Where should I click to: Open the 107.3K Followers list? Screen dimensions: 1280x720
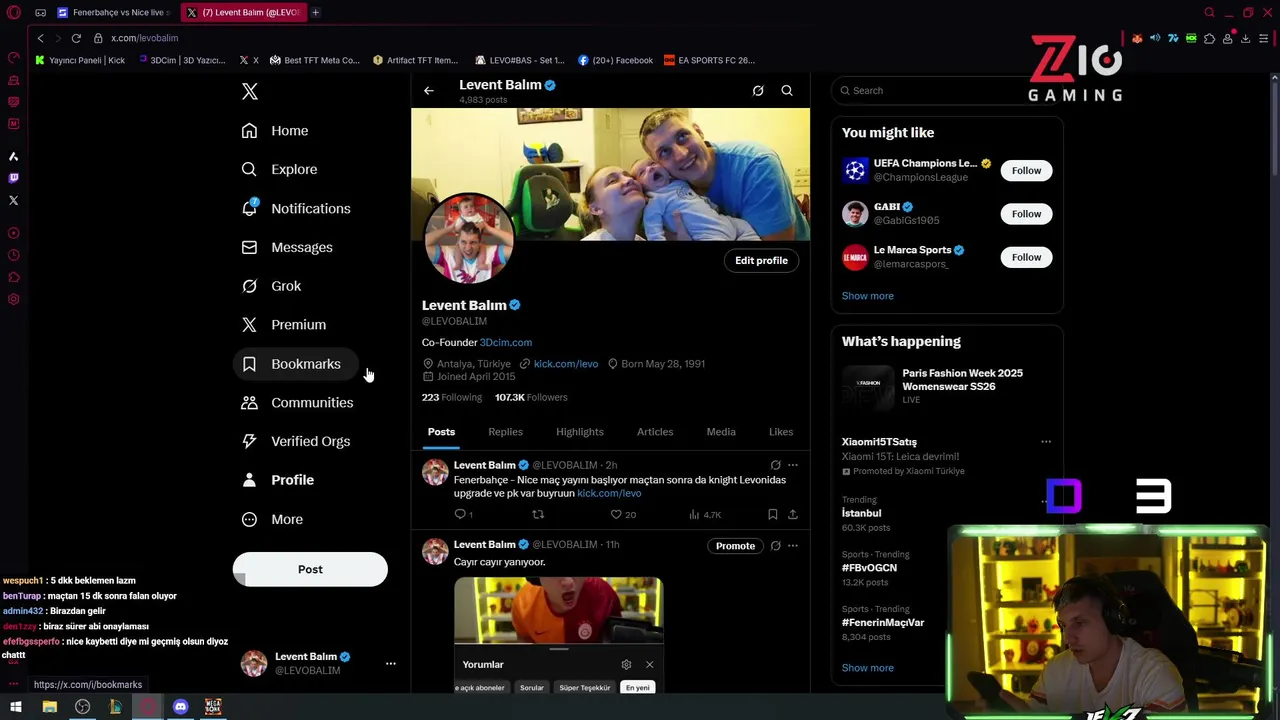531,397
